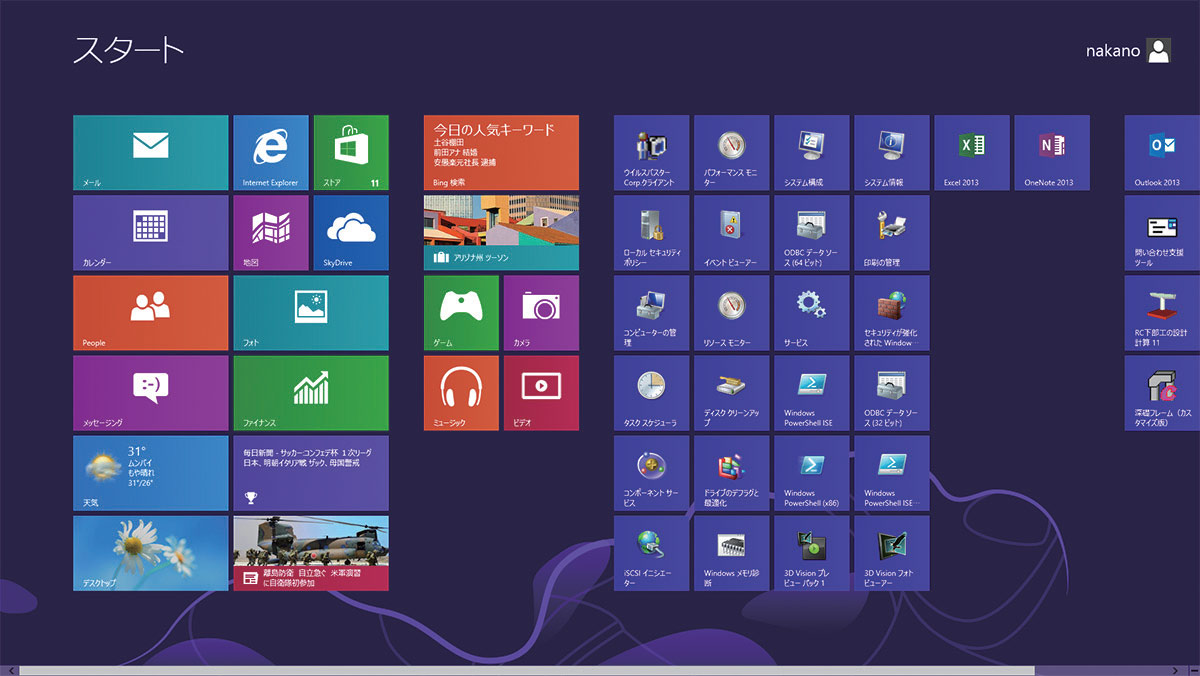Open 問い合わせ支援ツール tile
The height and width of the screenshot is (676, 1200).
[1162, 232]
